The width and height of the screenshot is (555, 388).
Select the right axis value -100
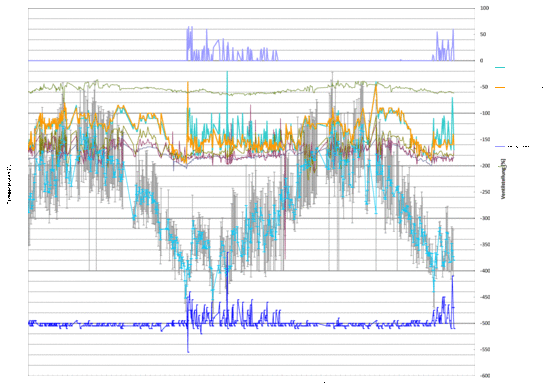[485, 113]
